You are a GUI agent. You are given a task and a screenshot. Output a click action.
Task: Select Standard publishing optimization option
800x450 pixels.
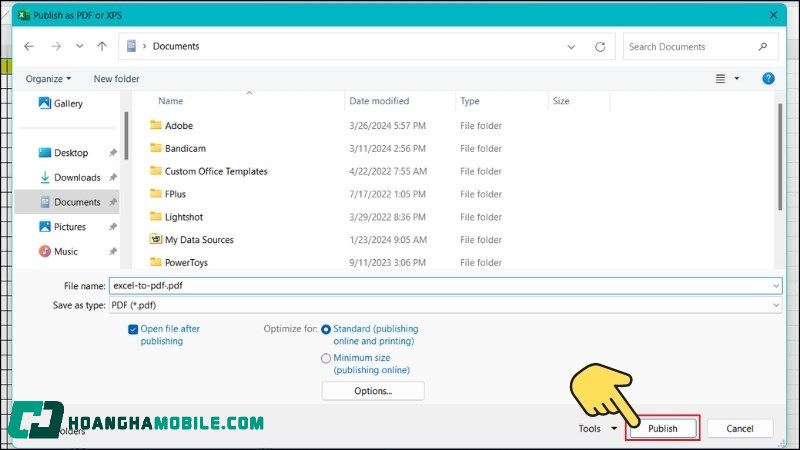[x=326, y=329]
